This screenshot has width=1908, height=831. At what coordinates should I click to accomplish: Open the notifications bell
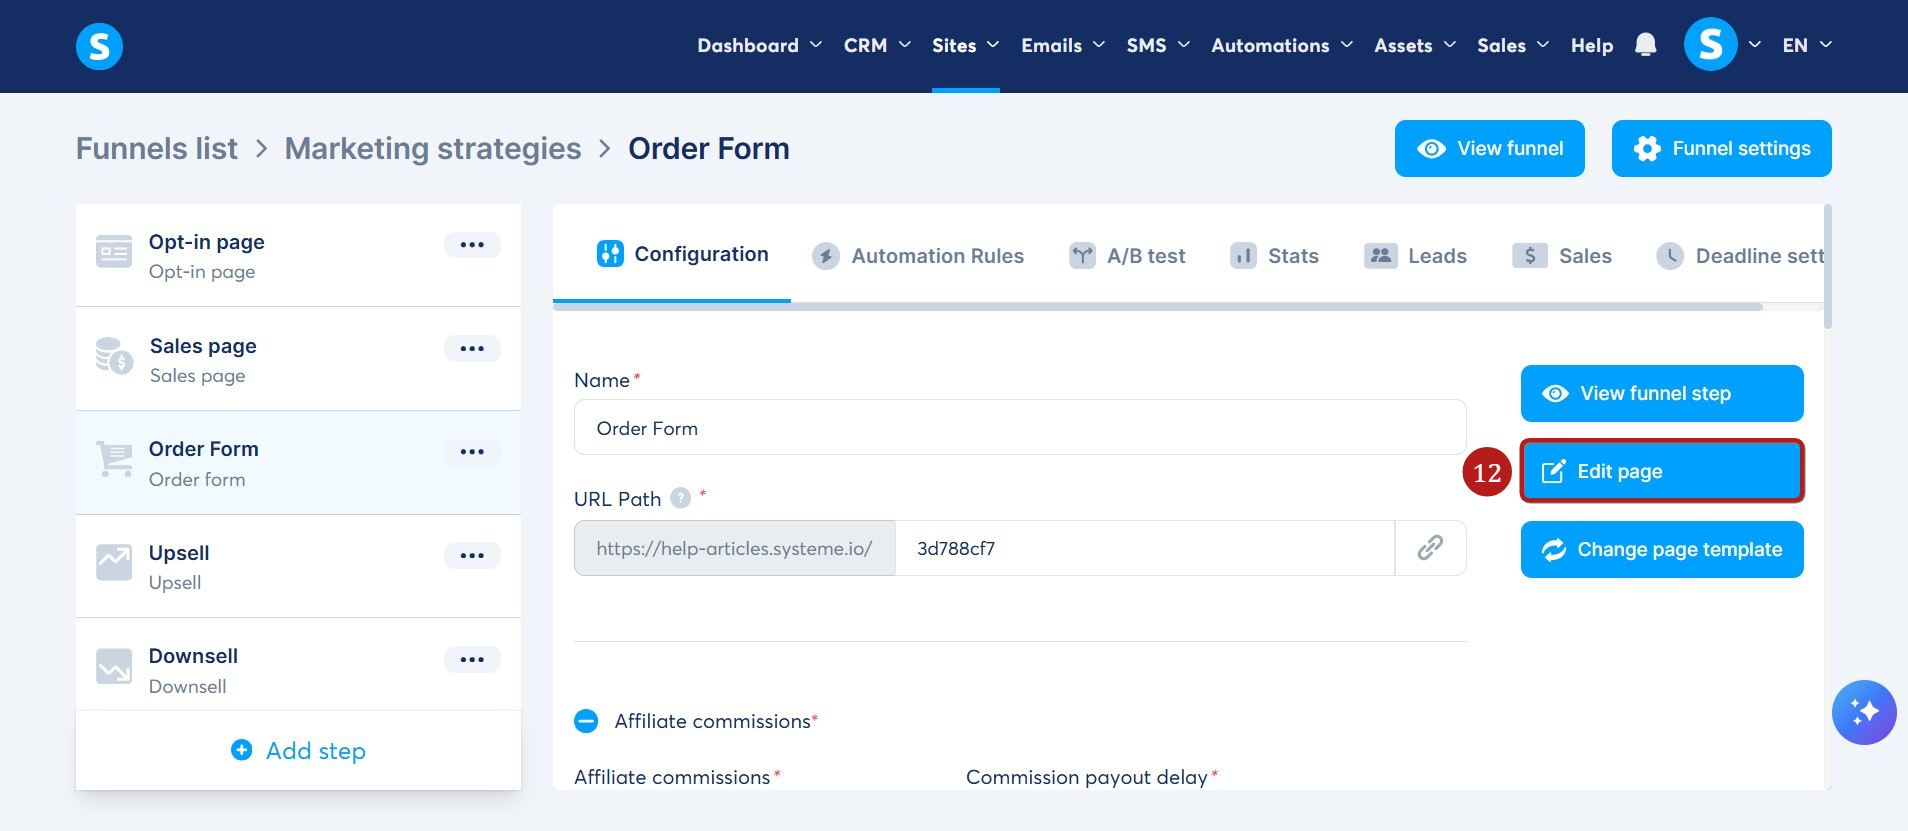(1645, 45)
